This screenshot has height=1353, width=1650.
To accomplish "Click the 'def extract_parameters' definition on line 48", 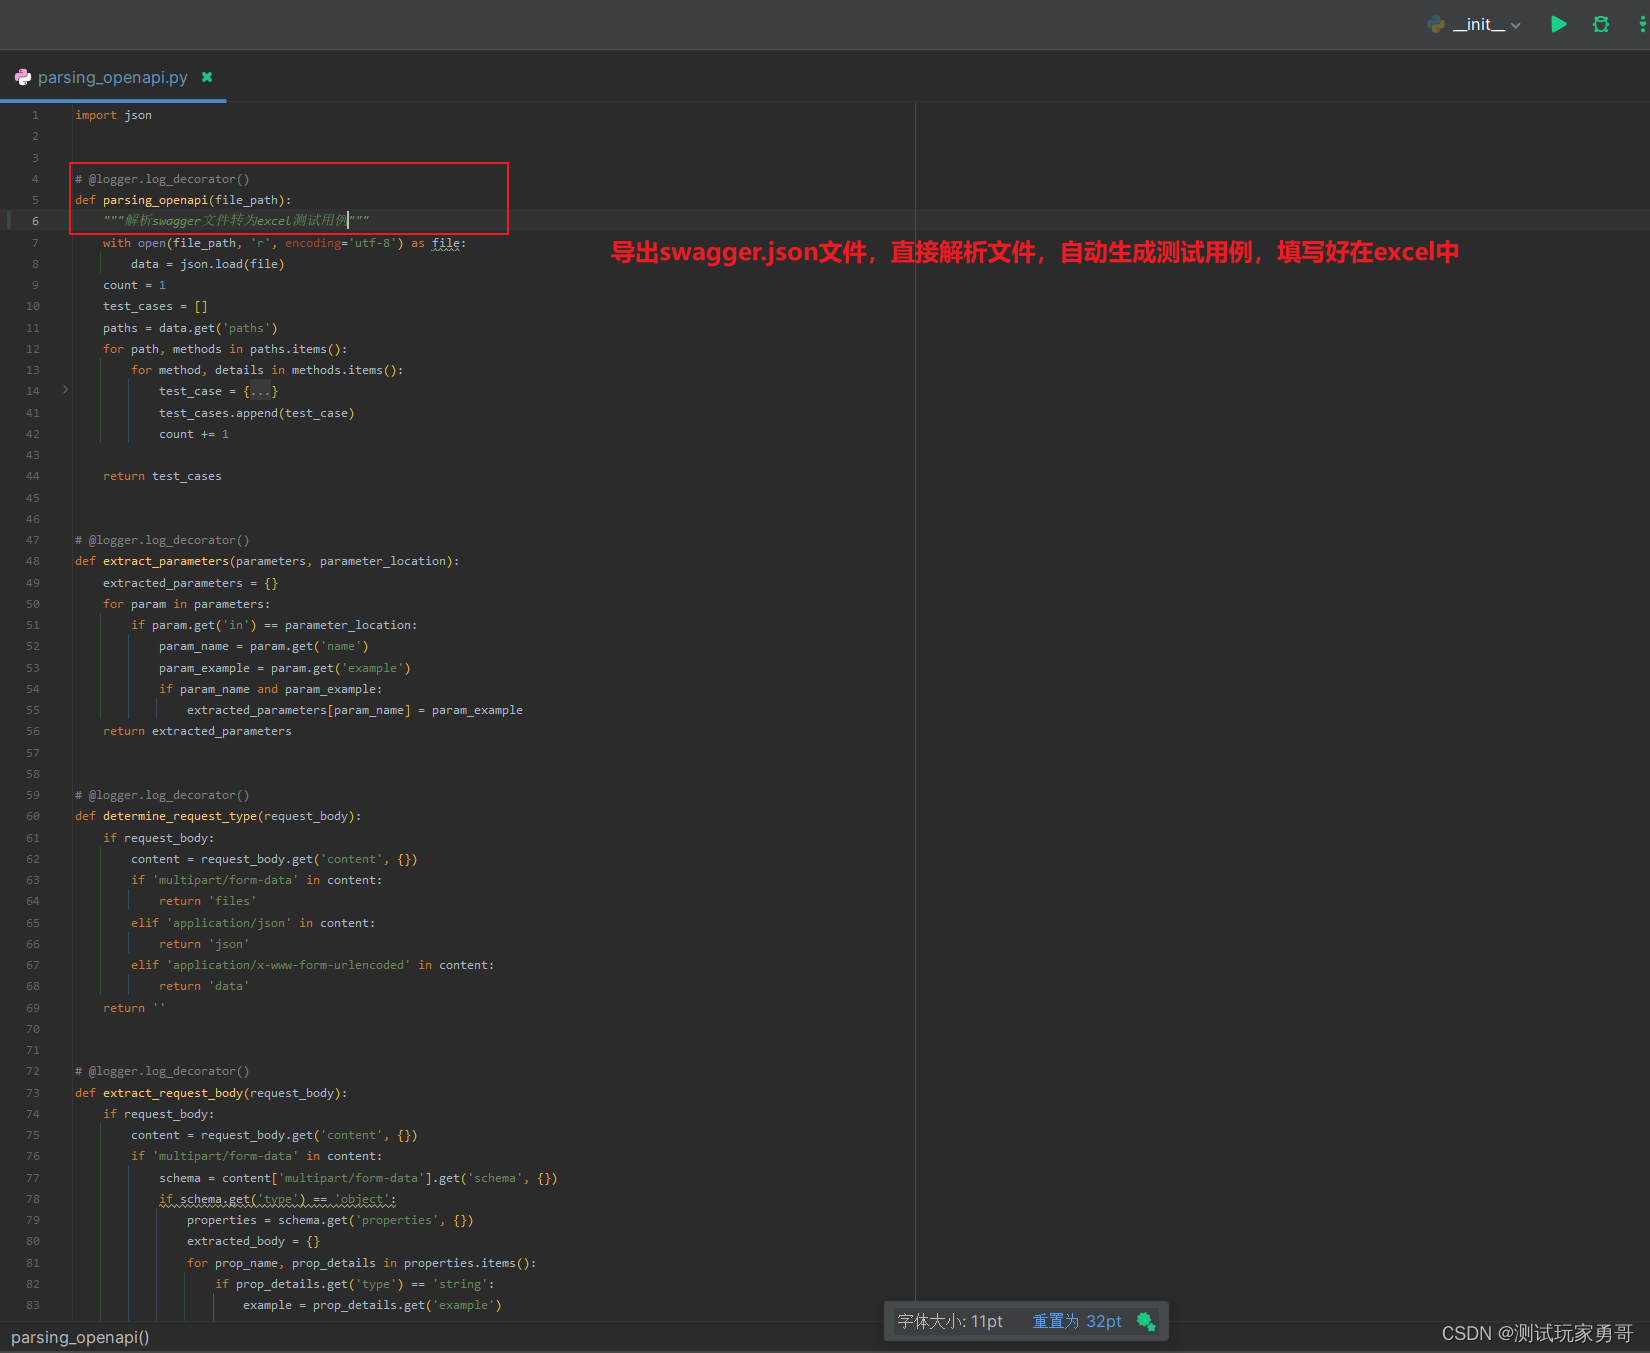I will point(267,561).
